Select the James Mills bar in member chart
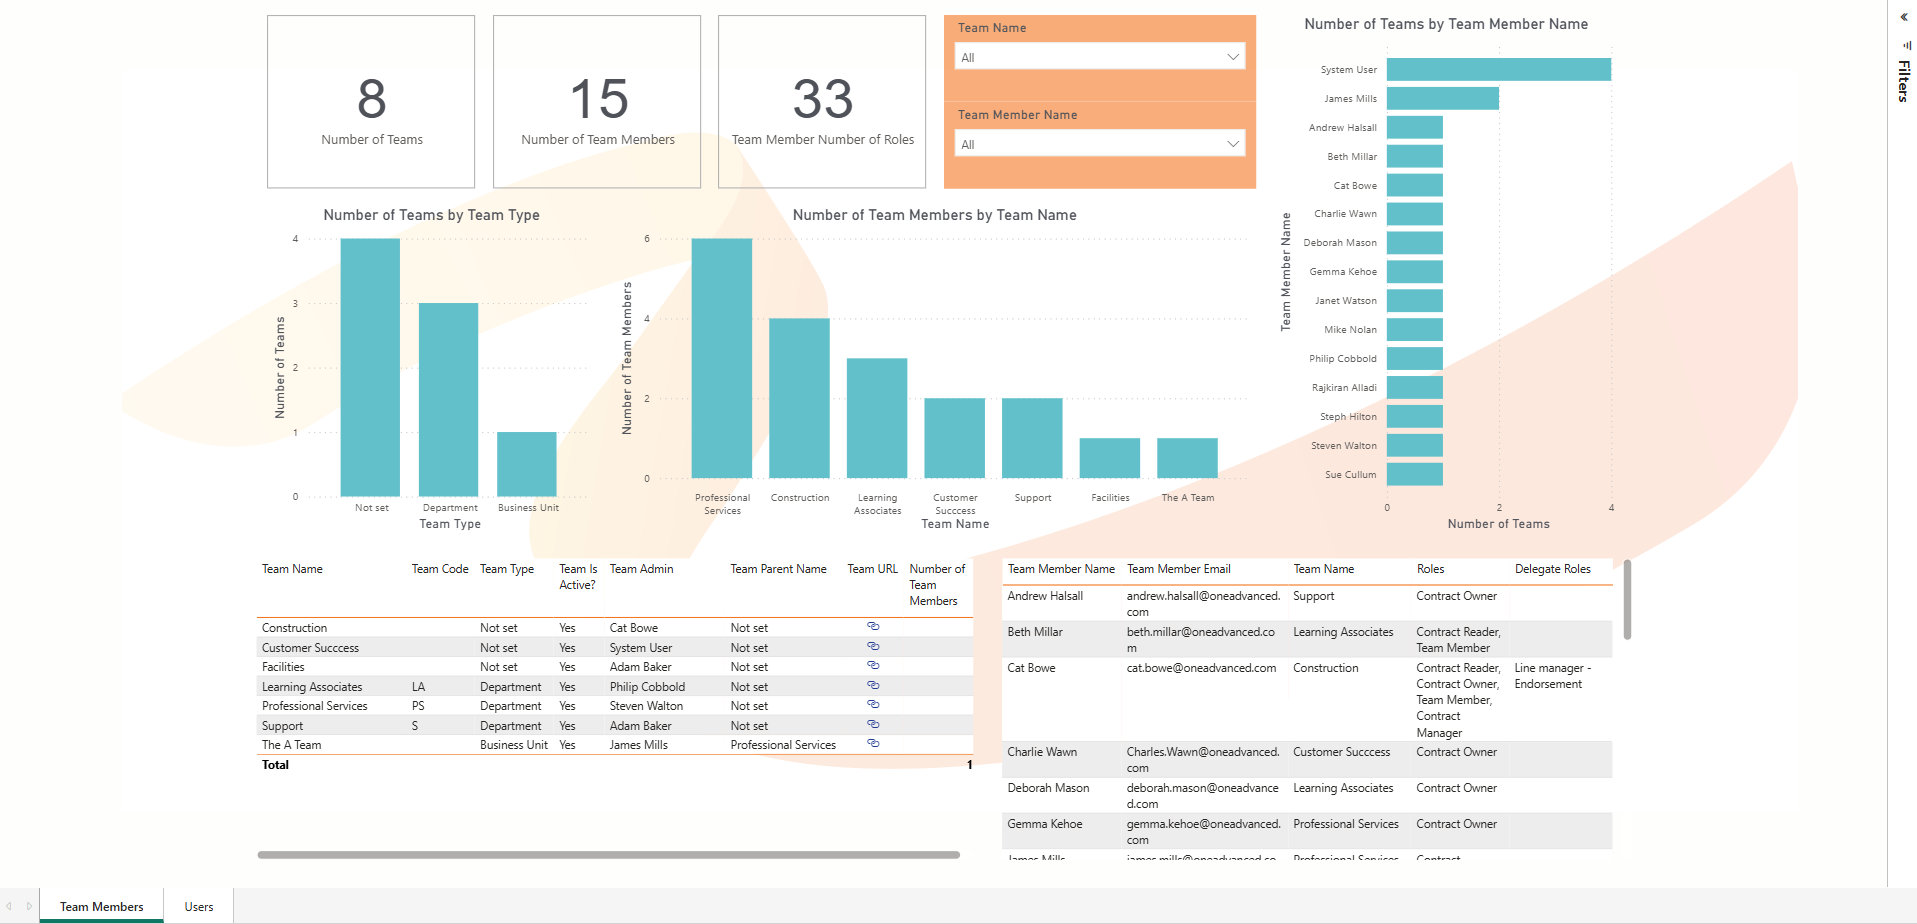Screen dimensions: 1917x924 point(1443,98)
